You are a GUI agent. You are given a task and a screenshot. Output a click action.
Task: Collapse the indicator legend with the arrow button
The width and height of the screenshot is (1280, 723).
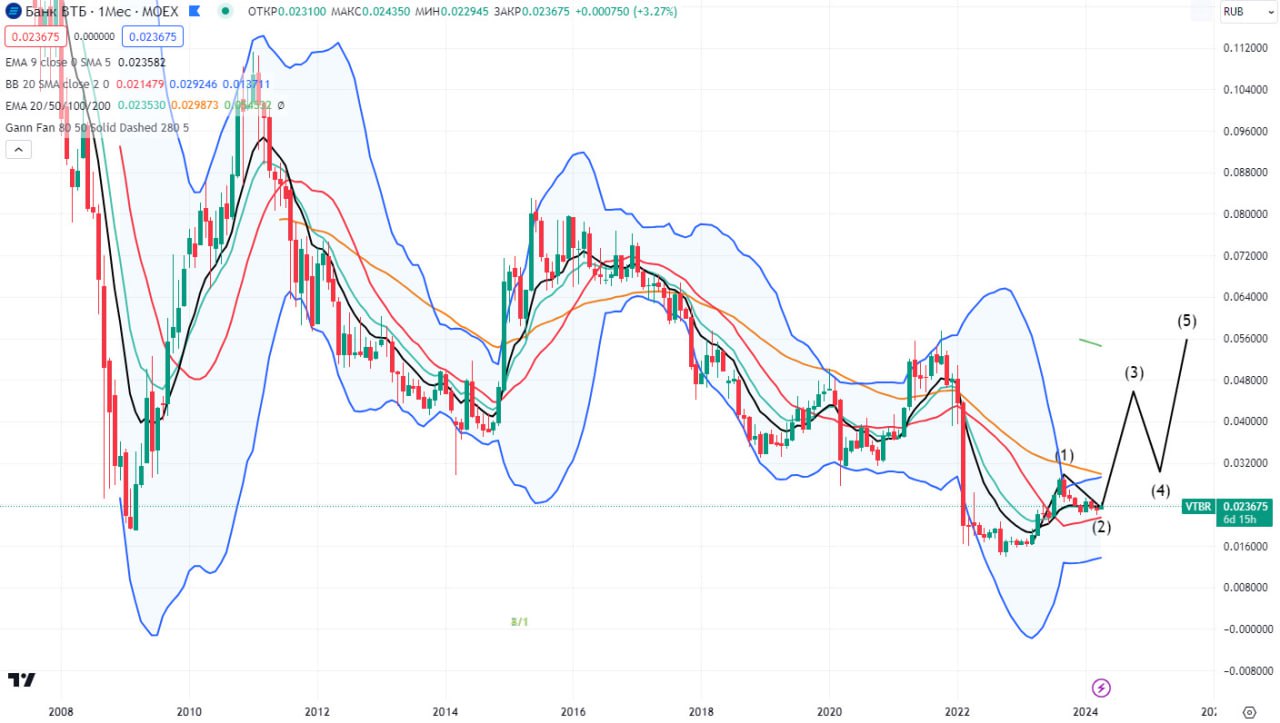[18, 150]
